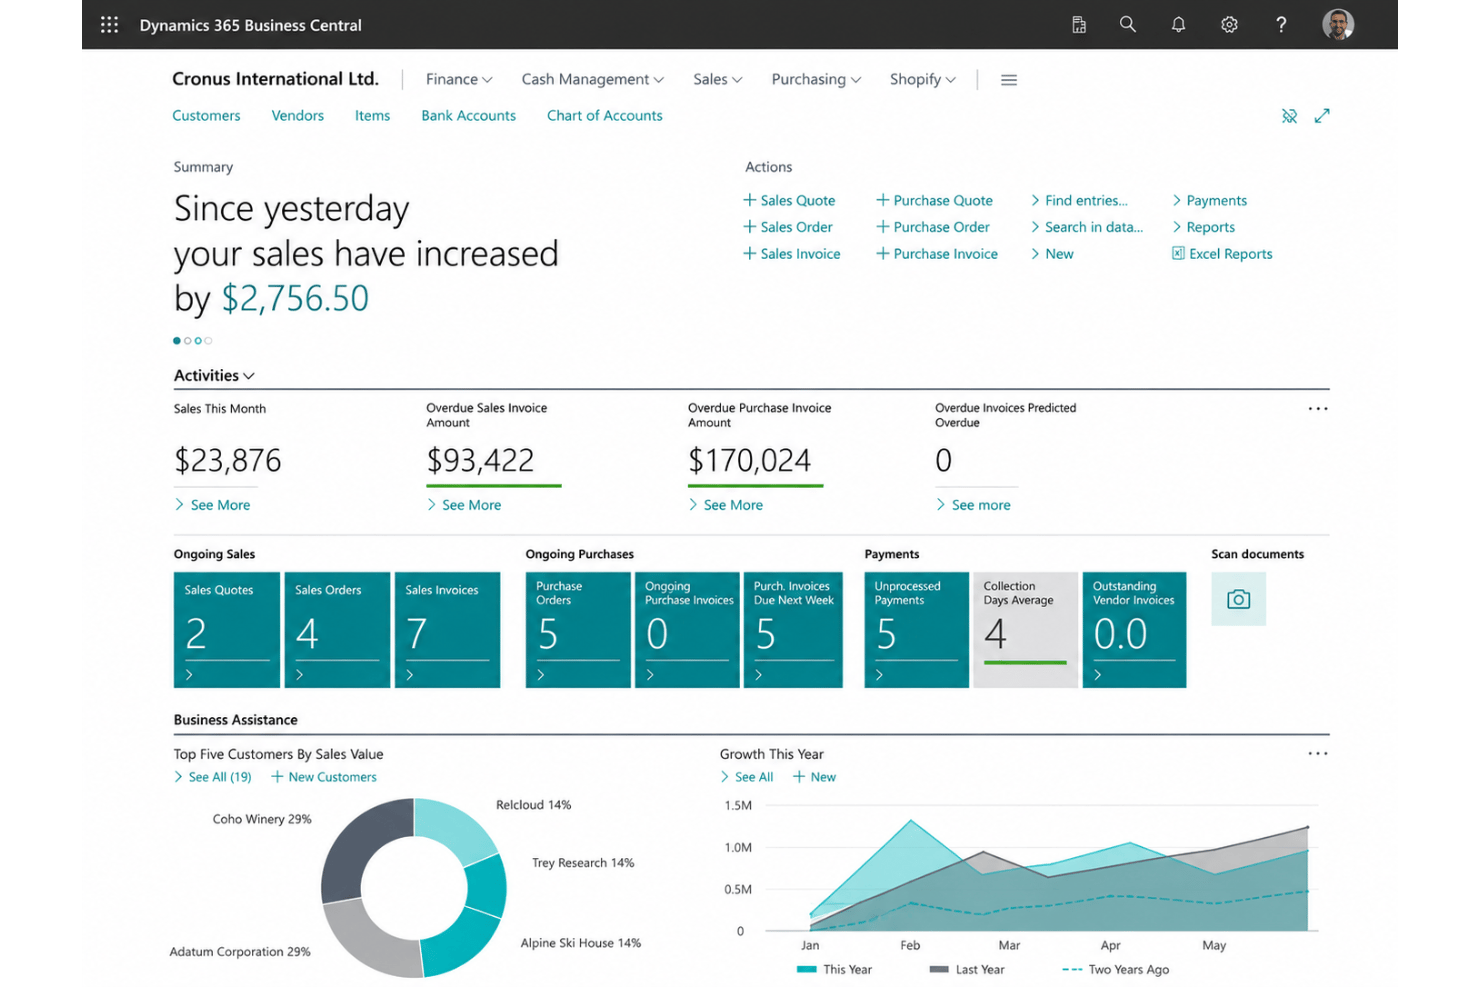Open the settings gear
Screen dimensions: 1480x987
[x=1230, y=25]
